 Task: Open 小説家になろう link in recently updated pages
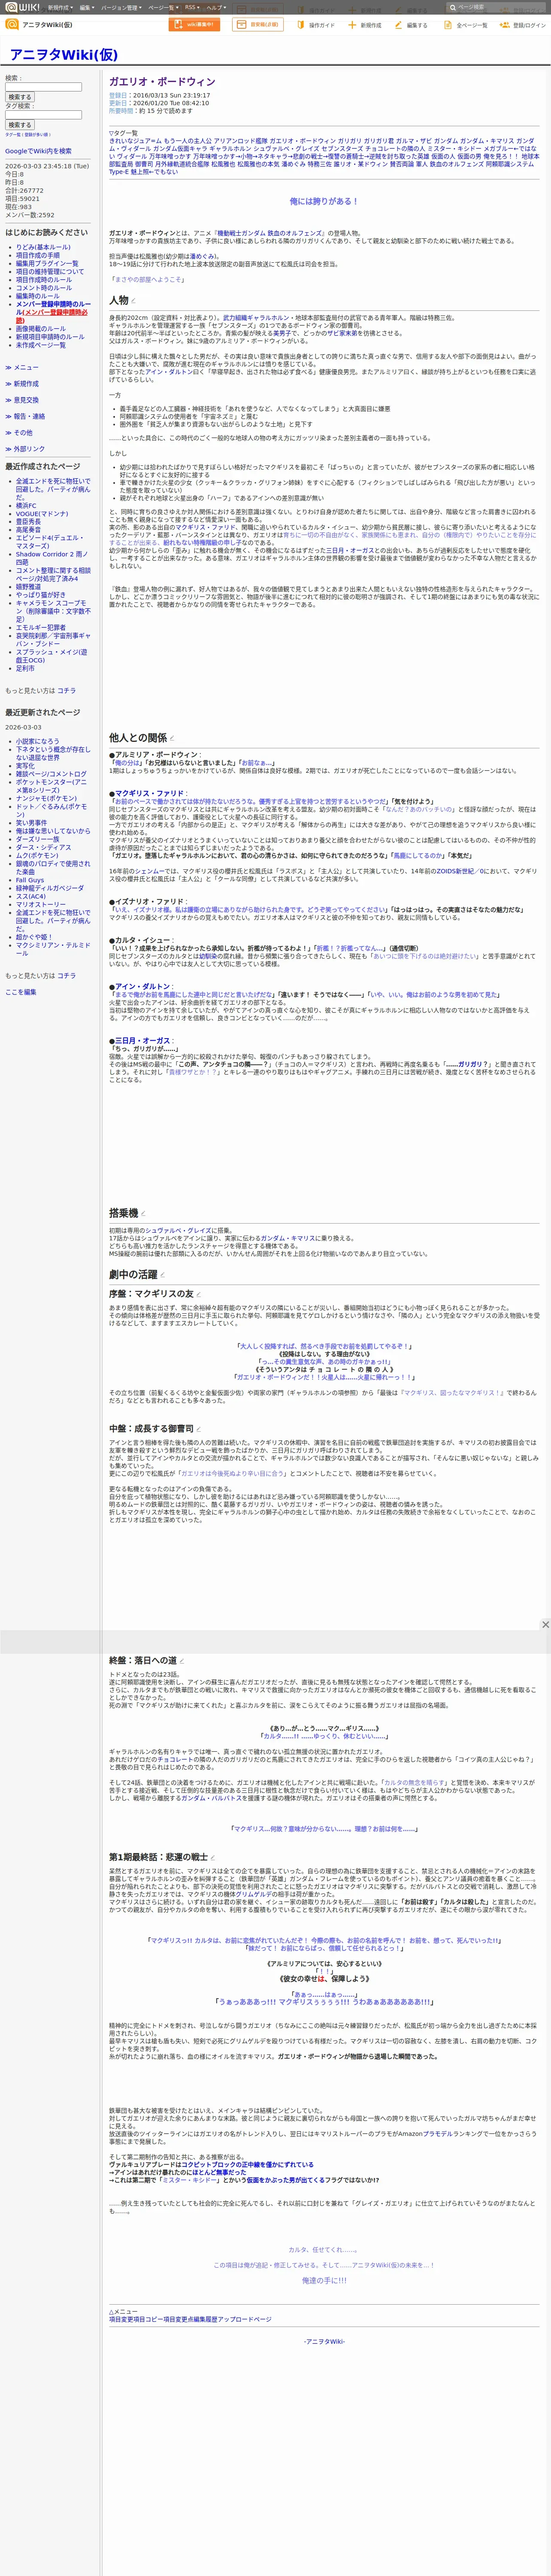(38, 741)
